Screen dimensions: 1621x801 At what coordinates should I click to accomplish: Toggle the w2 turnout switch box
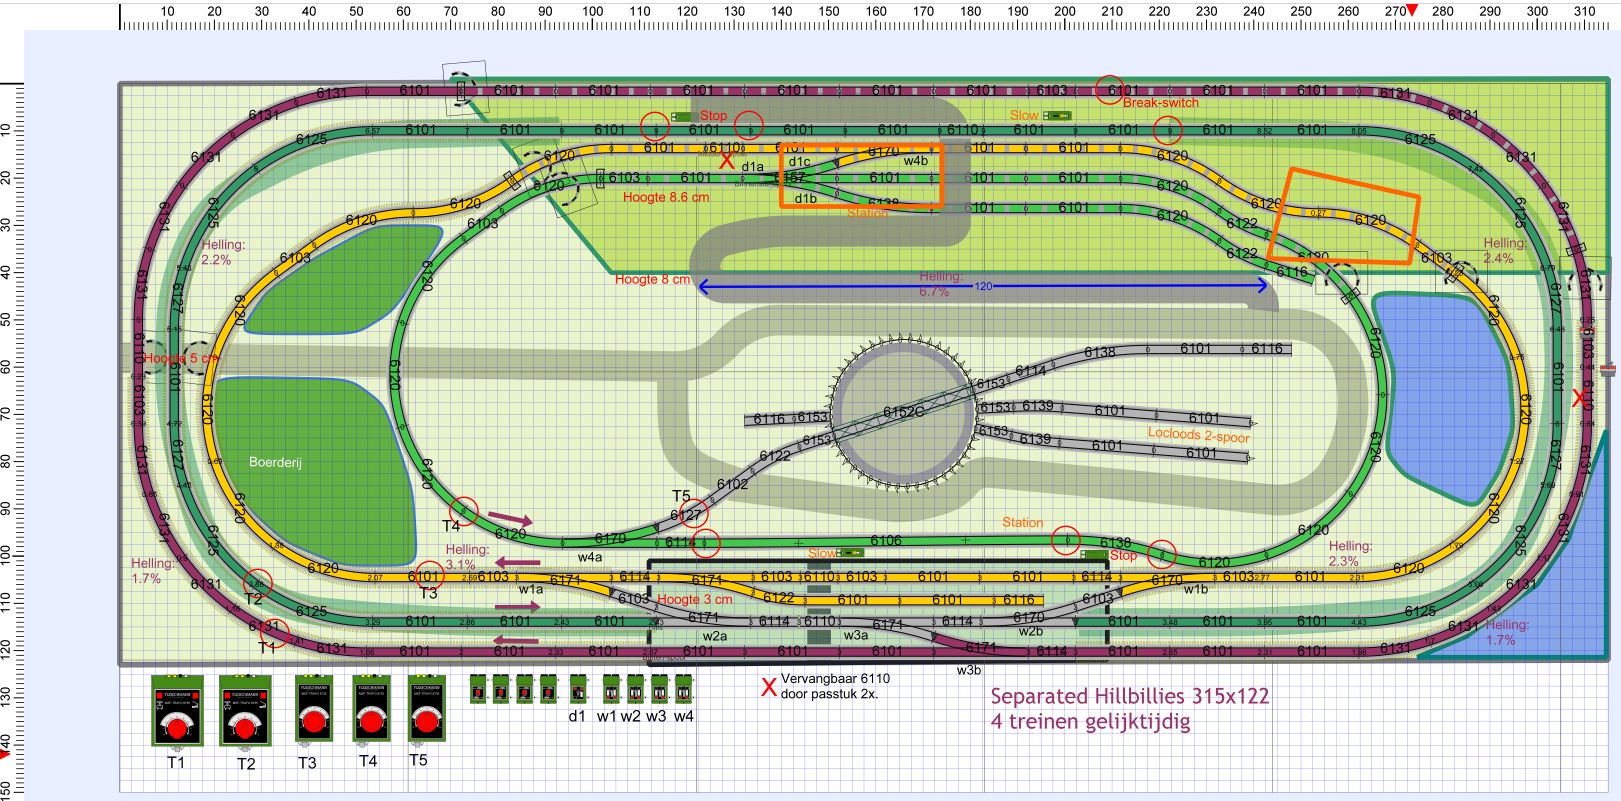tap(635, 689)
